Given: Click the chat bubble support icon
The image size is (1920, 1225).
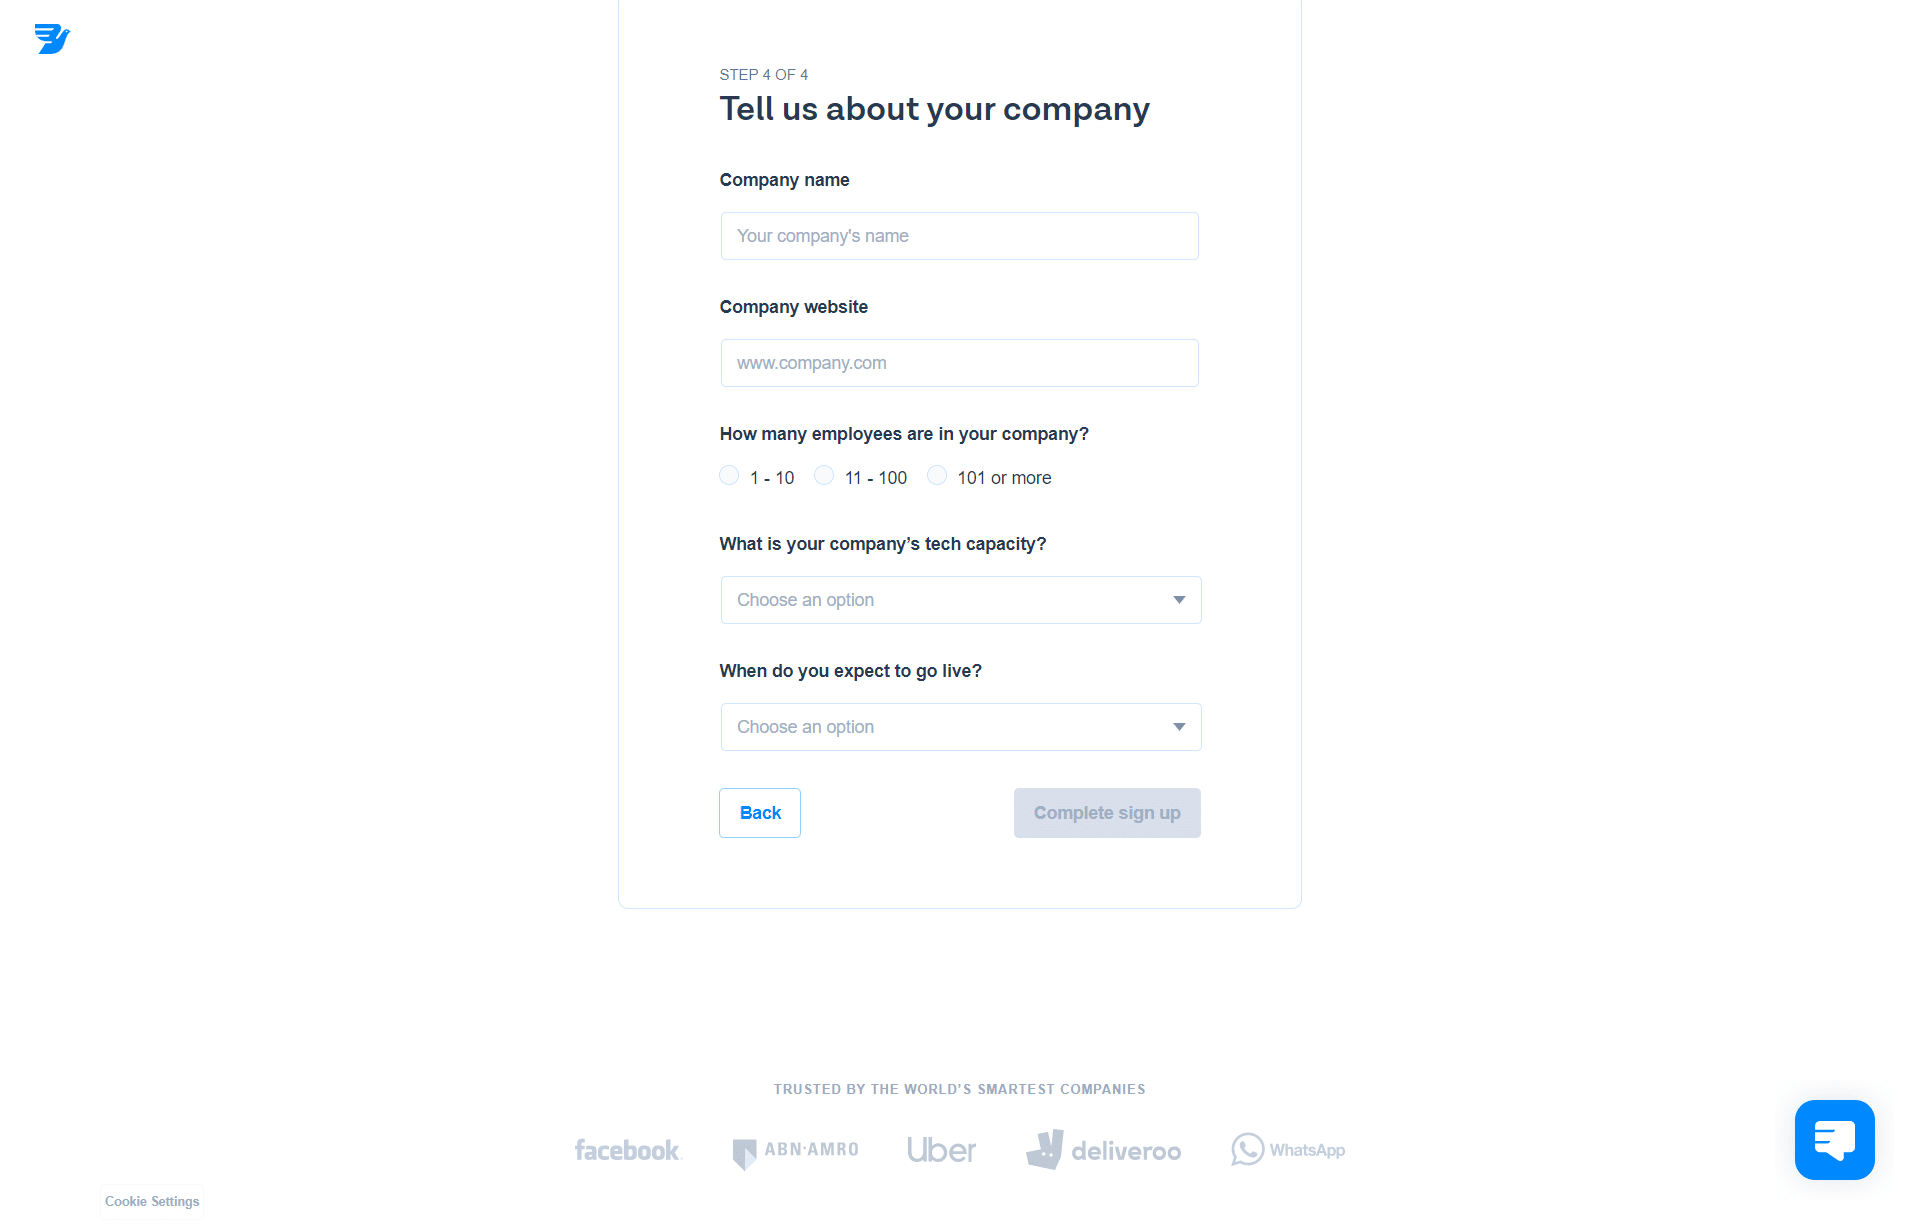Looking at the screenshot, I should 1833,1141.
